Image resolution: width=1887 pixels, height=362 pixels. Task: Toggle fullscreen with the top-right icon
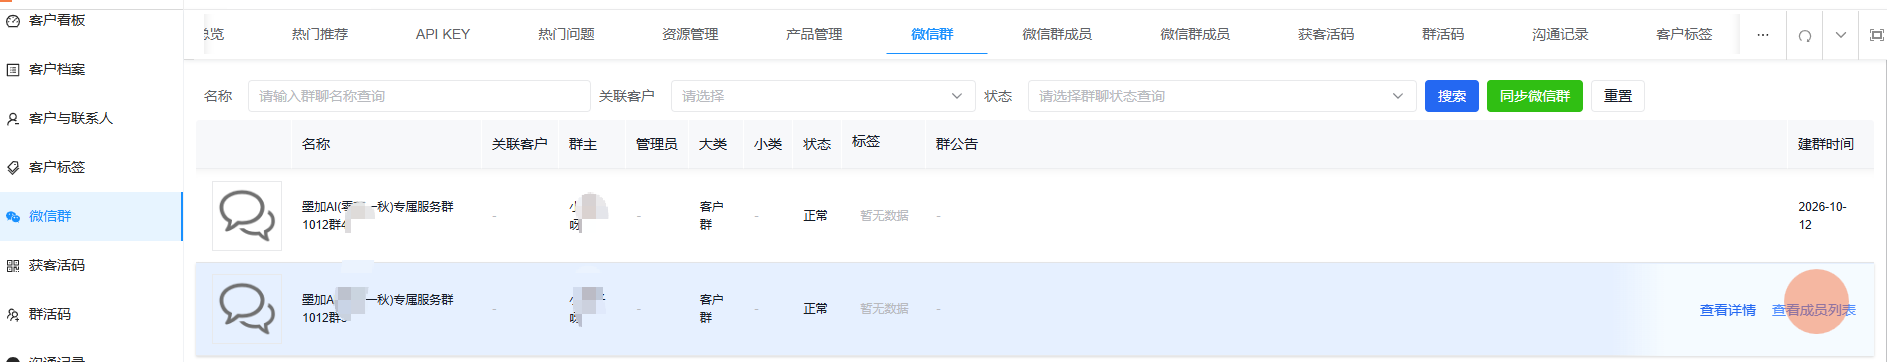point(1876,35)
